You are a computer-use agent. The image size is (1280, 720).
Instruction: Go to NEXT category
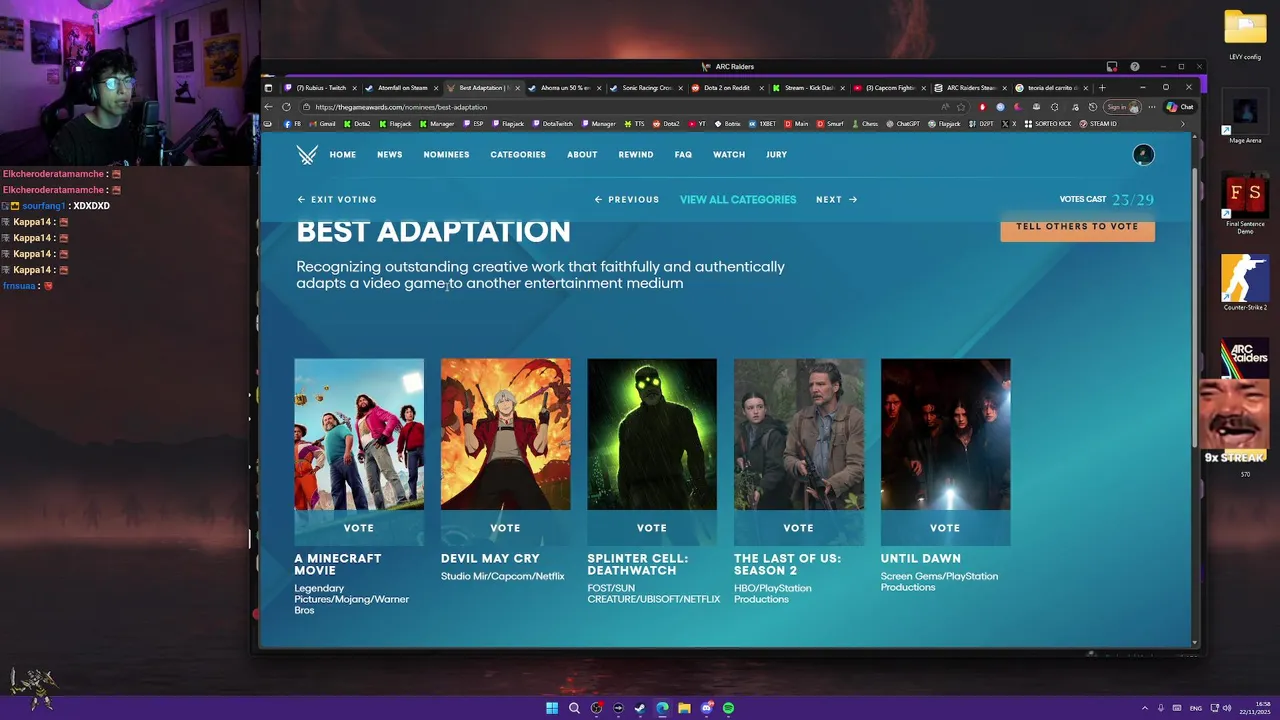(836, 199)
